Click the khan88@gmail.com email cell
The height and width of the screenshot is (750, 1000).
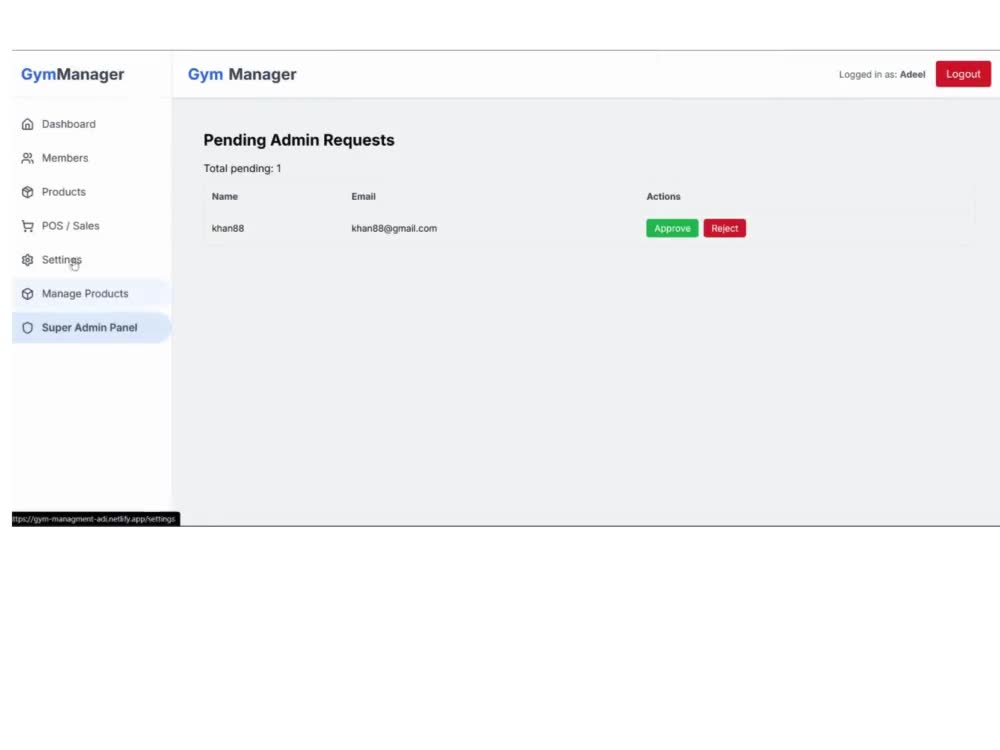pos(394,228)
